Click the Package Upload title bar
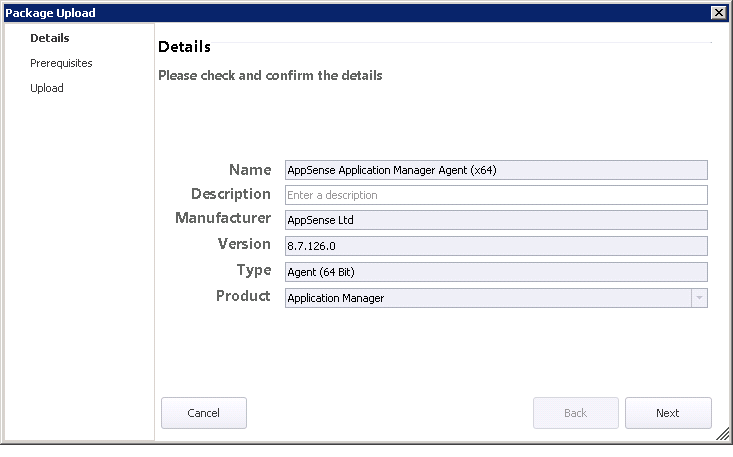Image resolution: width=733 pixels, height=457 pixels. click(x=355, y=13)
